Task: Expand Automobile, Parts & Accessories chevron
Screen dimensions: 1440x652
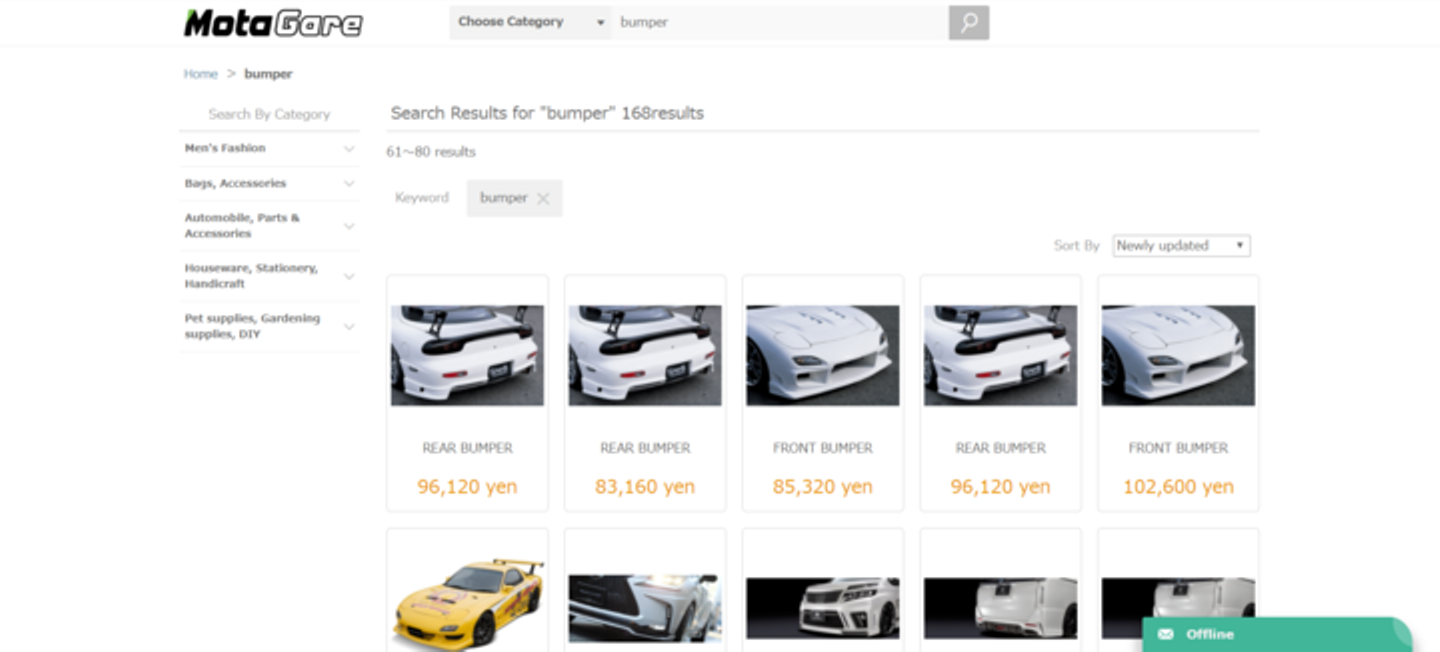Action: pos(349,226)
